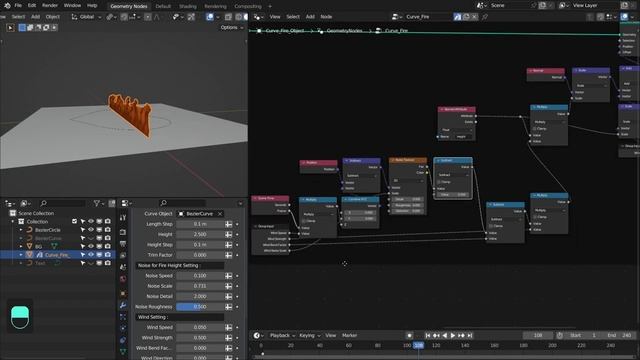This screenshot has height=360, width=640.
Task: Open the Output properties tab icon
Action: [x=123, y=244]
